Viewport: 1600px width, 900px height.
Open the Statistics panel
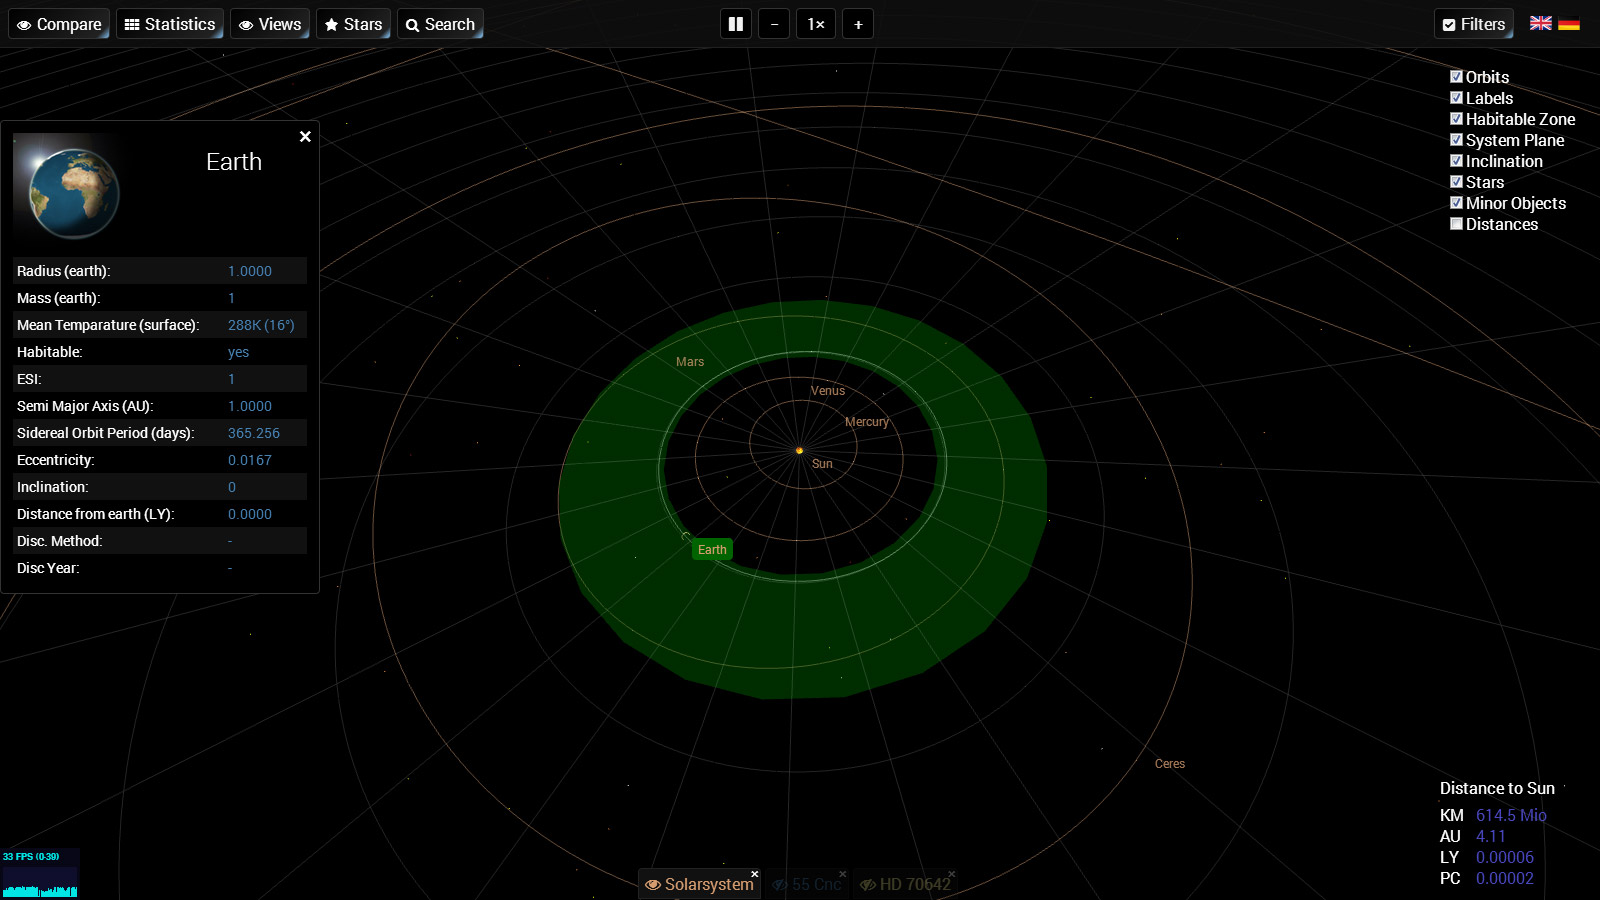[x=170, y=24]
